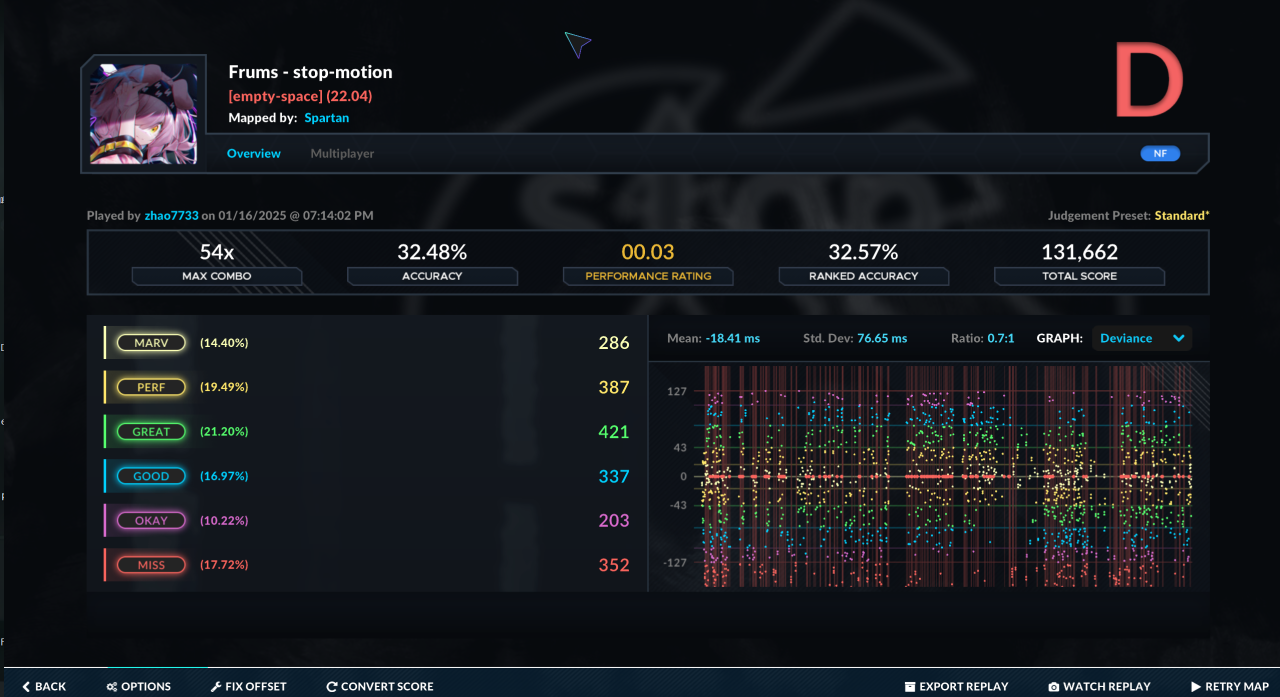Click the RANKED ACCURACY label

pyautogui.click(x=863, y=276)
